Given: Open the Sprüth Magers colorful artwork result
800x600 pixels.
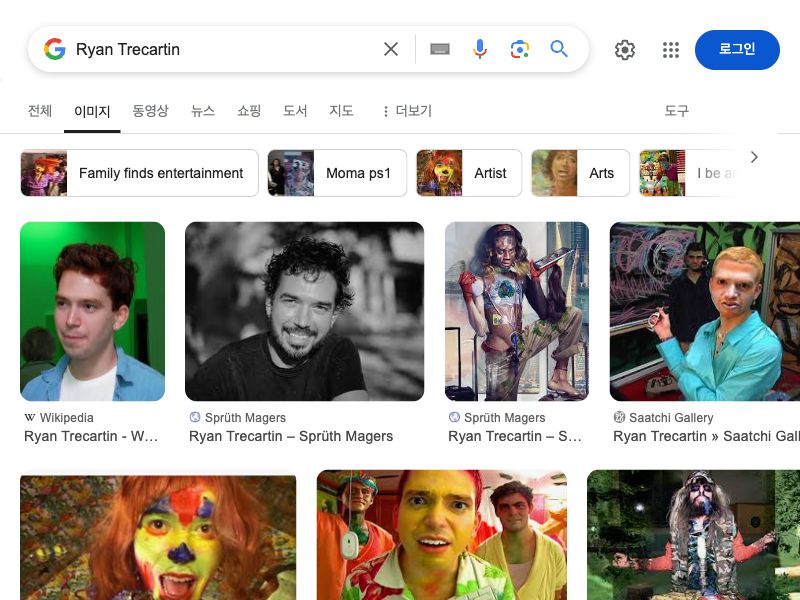Looking at the screenshot, I should 517,311.
